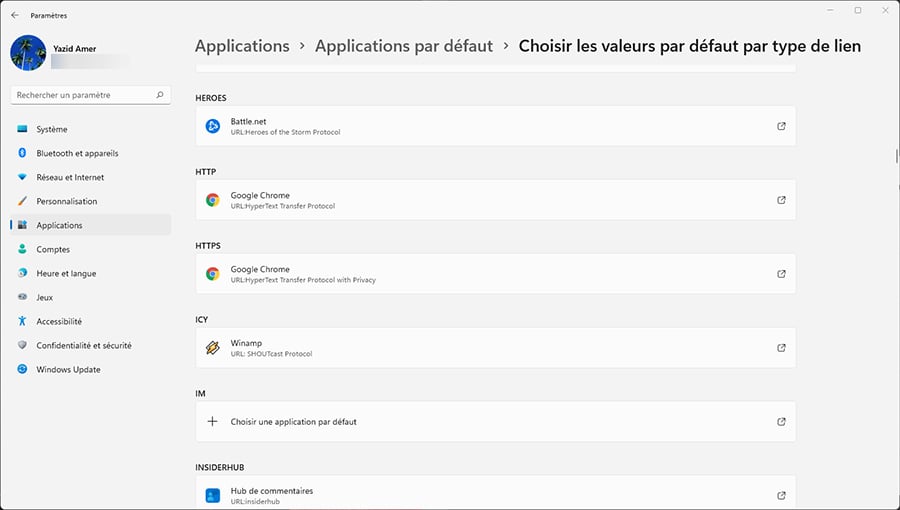
Task: Go to Applications breadcrumb
Action: pos(242,46)
